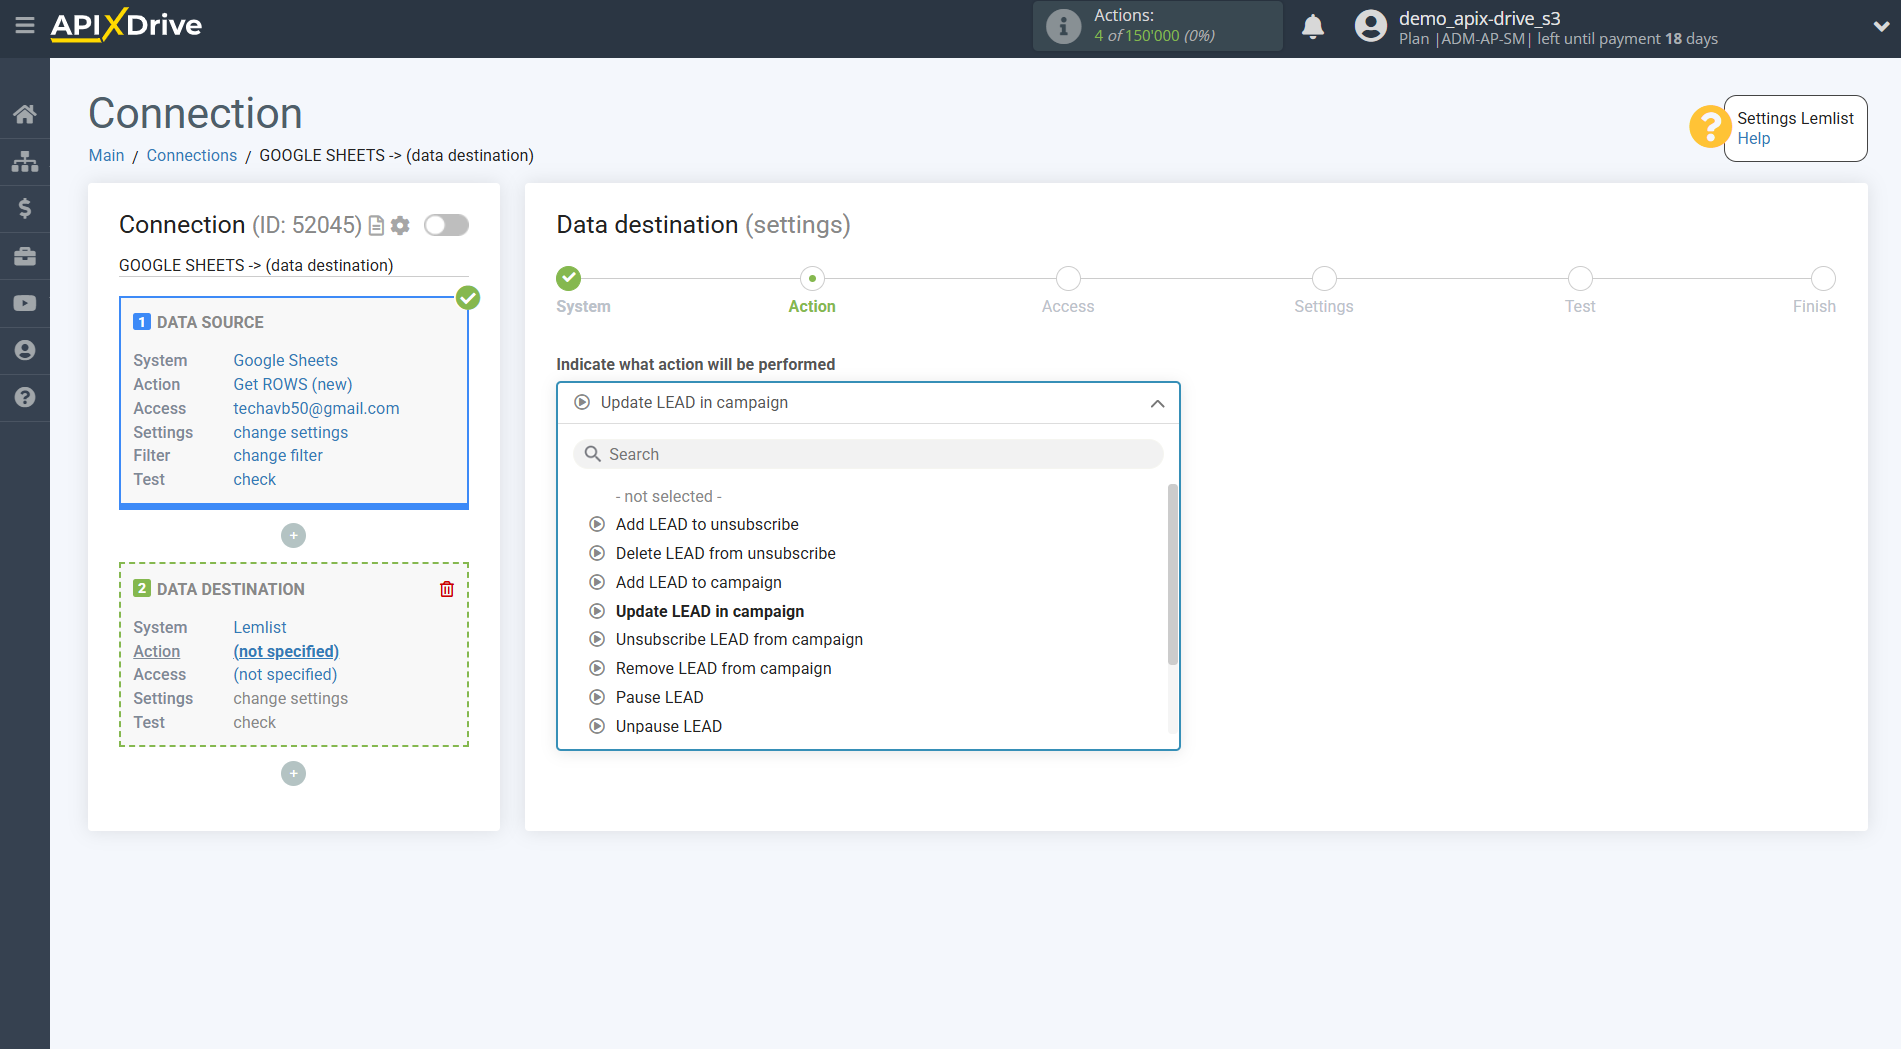Click the Actions info icon
Screen dimensions: 1901x1049
[x=1063, y=26]
